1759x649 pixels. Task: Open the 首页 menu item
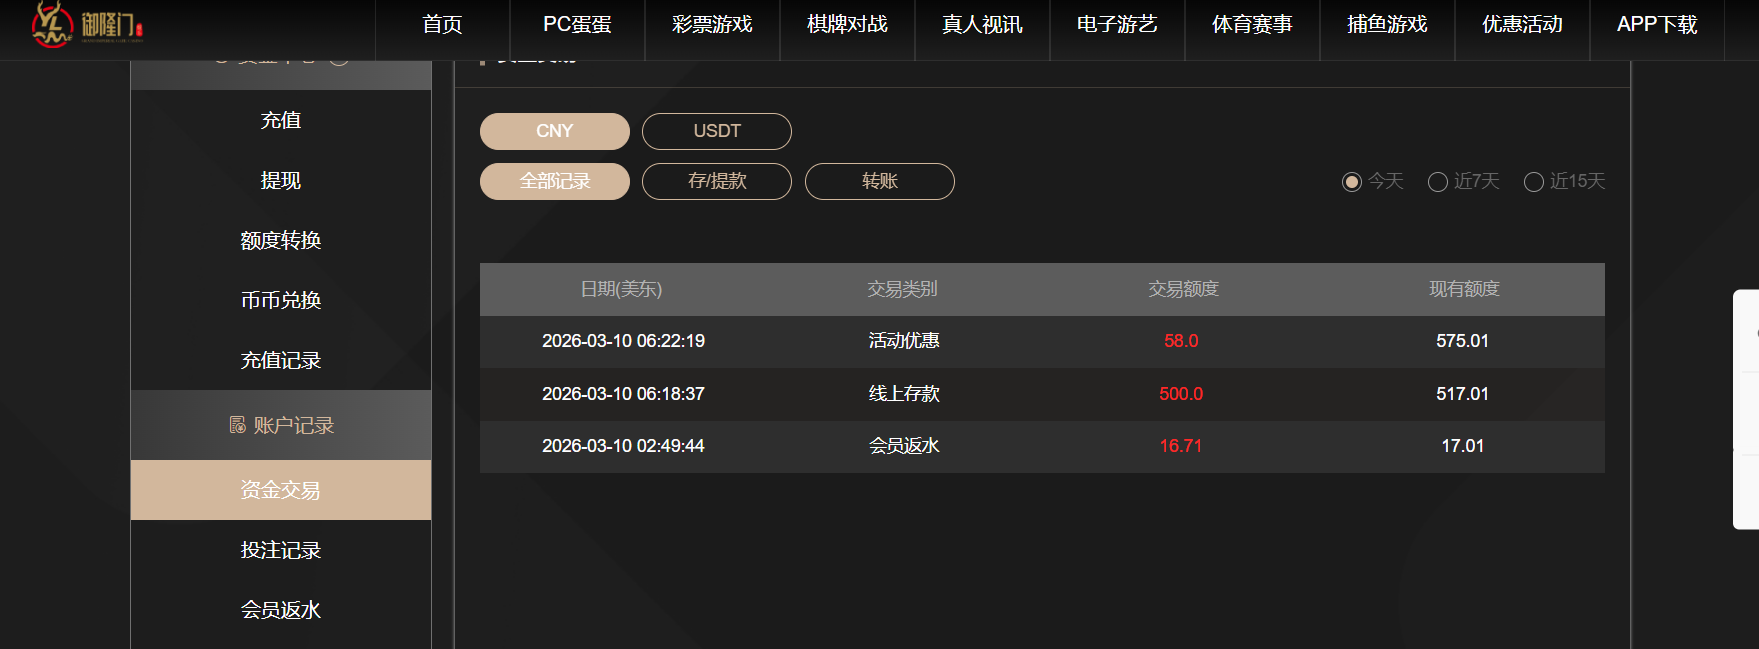[442, 25]
